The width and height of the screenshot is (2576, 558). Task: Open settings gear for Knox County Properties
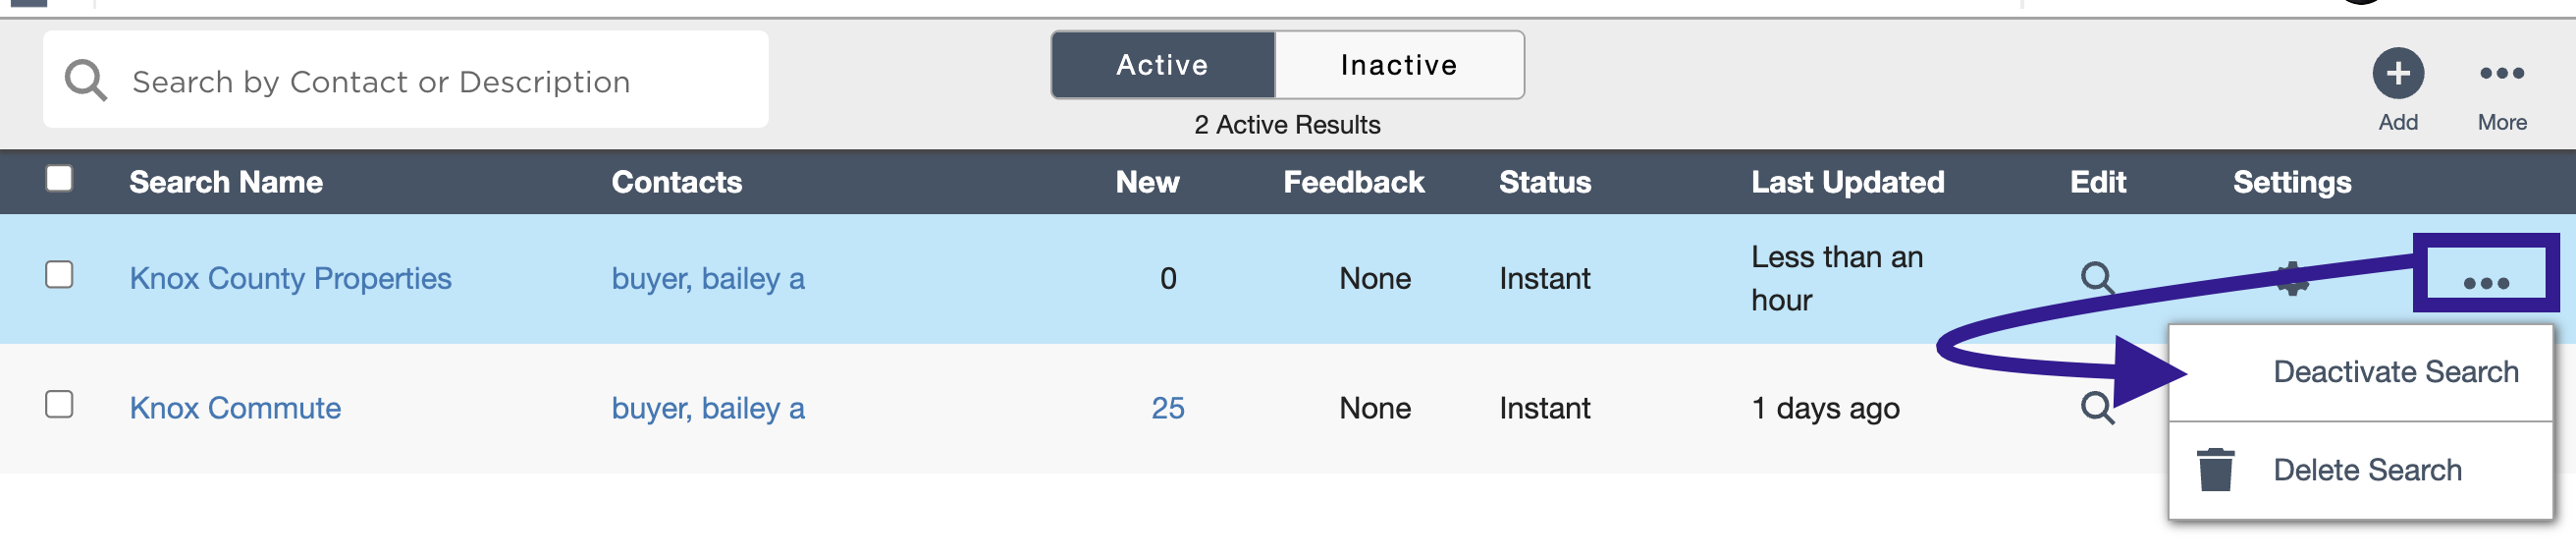[x=2291, y=278]
